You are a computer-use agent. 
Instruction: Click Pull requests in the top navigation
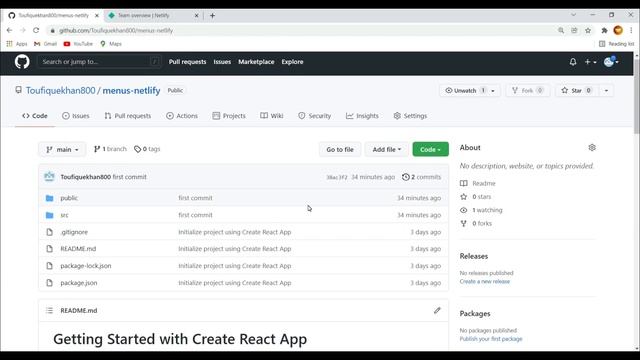187,62
